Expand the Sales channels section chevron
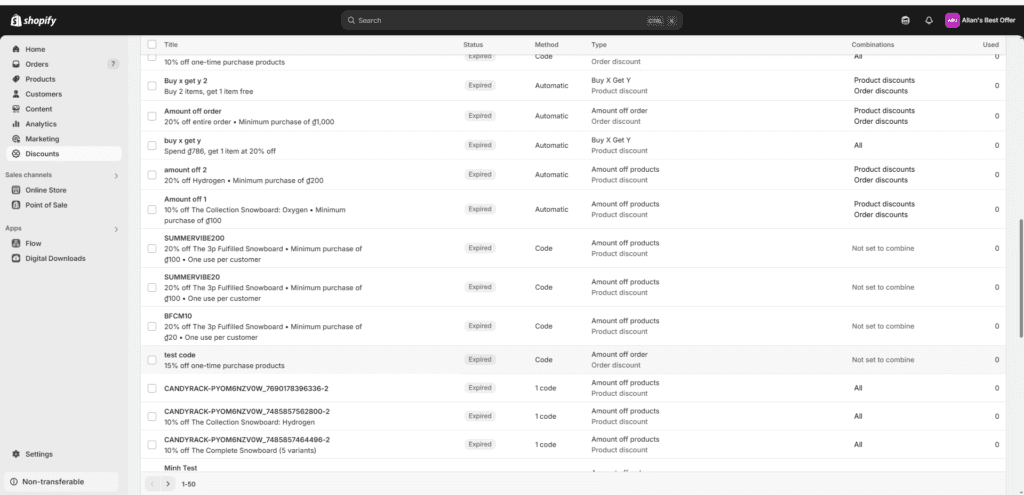Screen dimensions: 1024x495 point(116,176)
